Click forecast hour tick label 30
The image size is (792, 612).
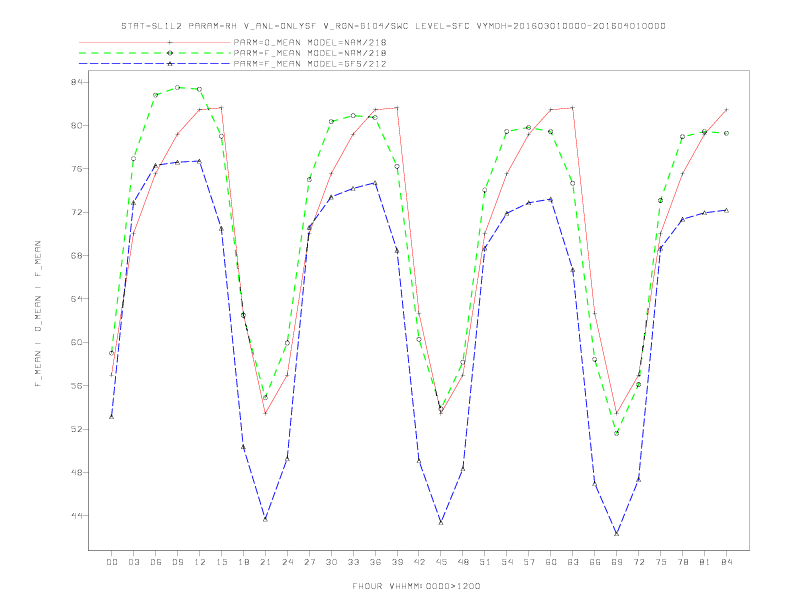[331, 562]
